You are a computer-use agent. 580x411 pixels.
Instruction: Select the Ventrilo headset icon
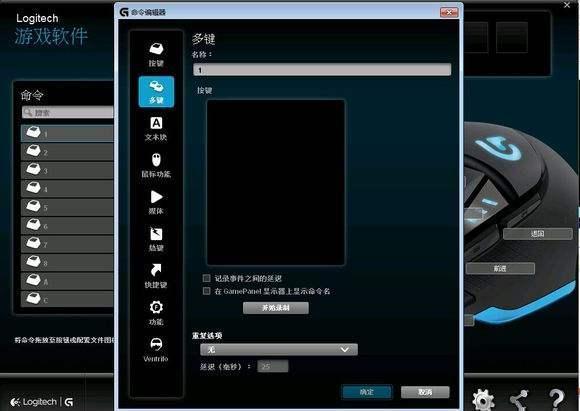tap(156, 350)
